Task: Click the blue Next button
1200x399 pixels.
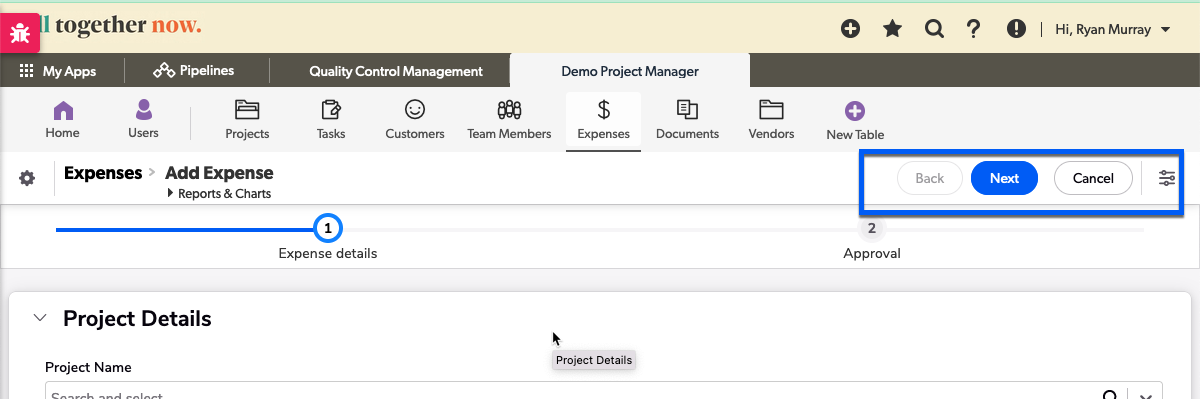Action: coord(1004,178)
